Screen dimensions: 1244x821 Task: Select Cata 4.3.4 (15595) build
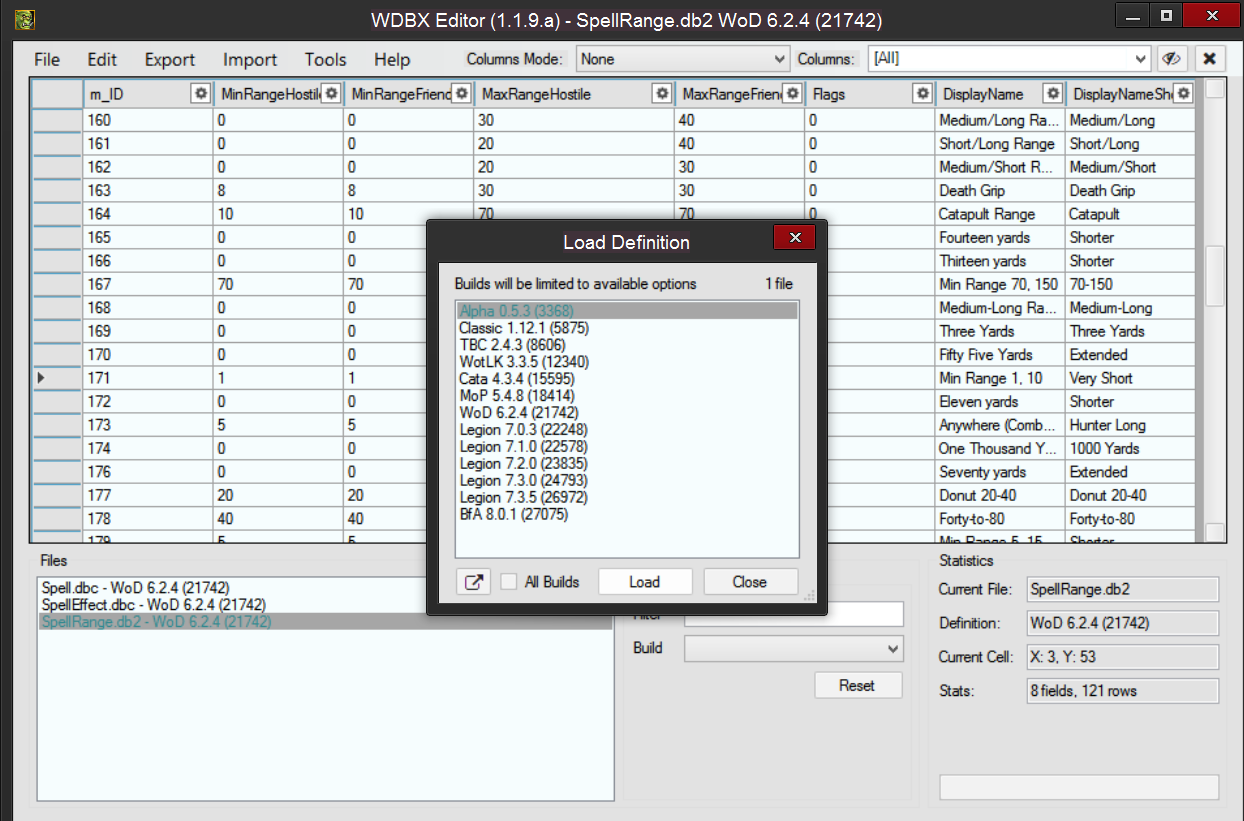pyautogui.click(x=627, y=379)
